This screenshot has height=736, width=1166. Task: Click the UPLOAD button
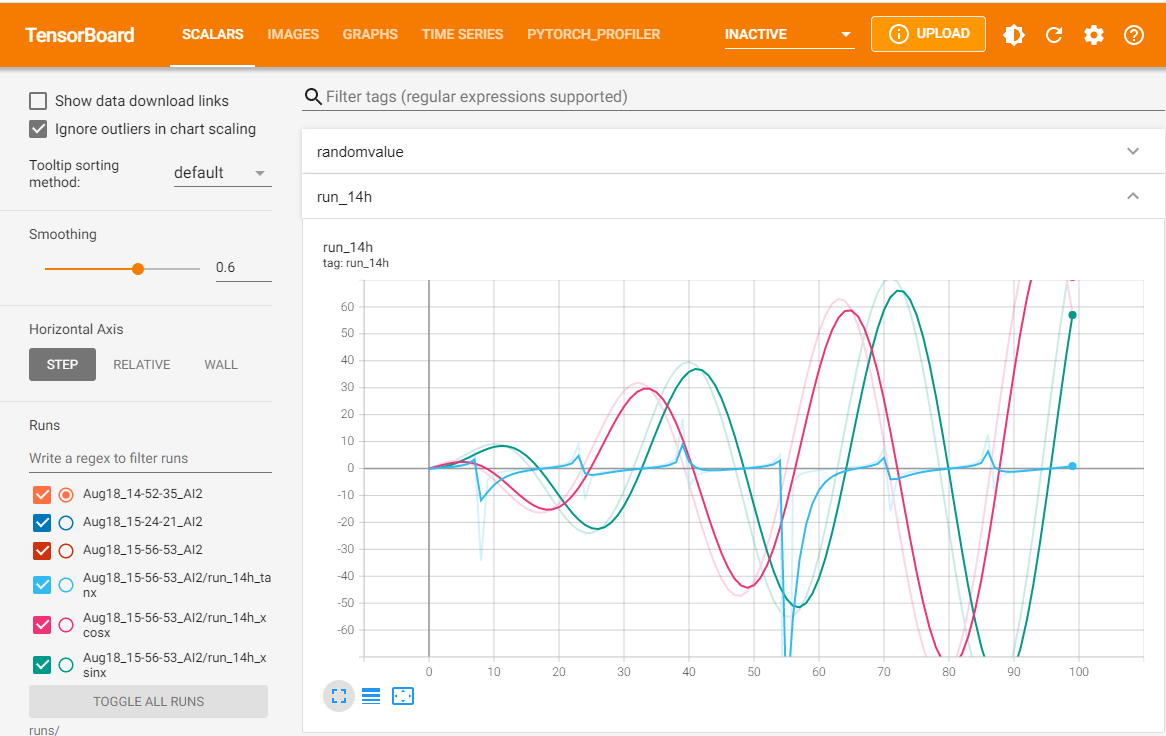pos(928,34)
